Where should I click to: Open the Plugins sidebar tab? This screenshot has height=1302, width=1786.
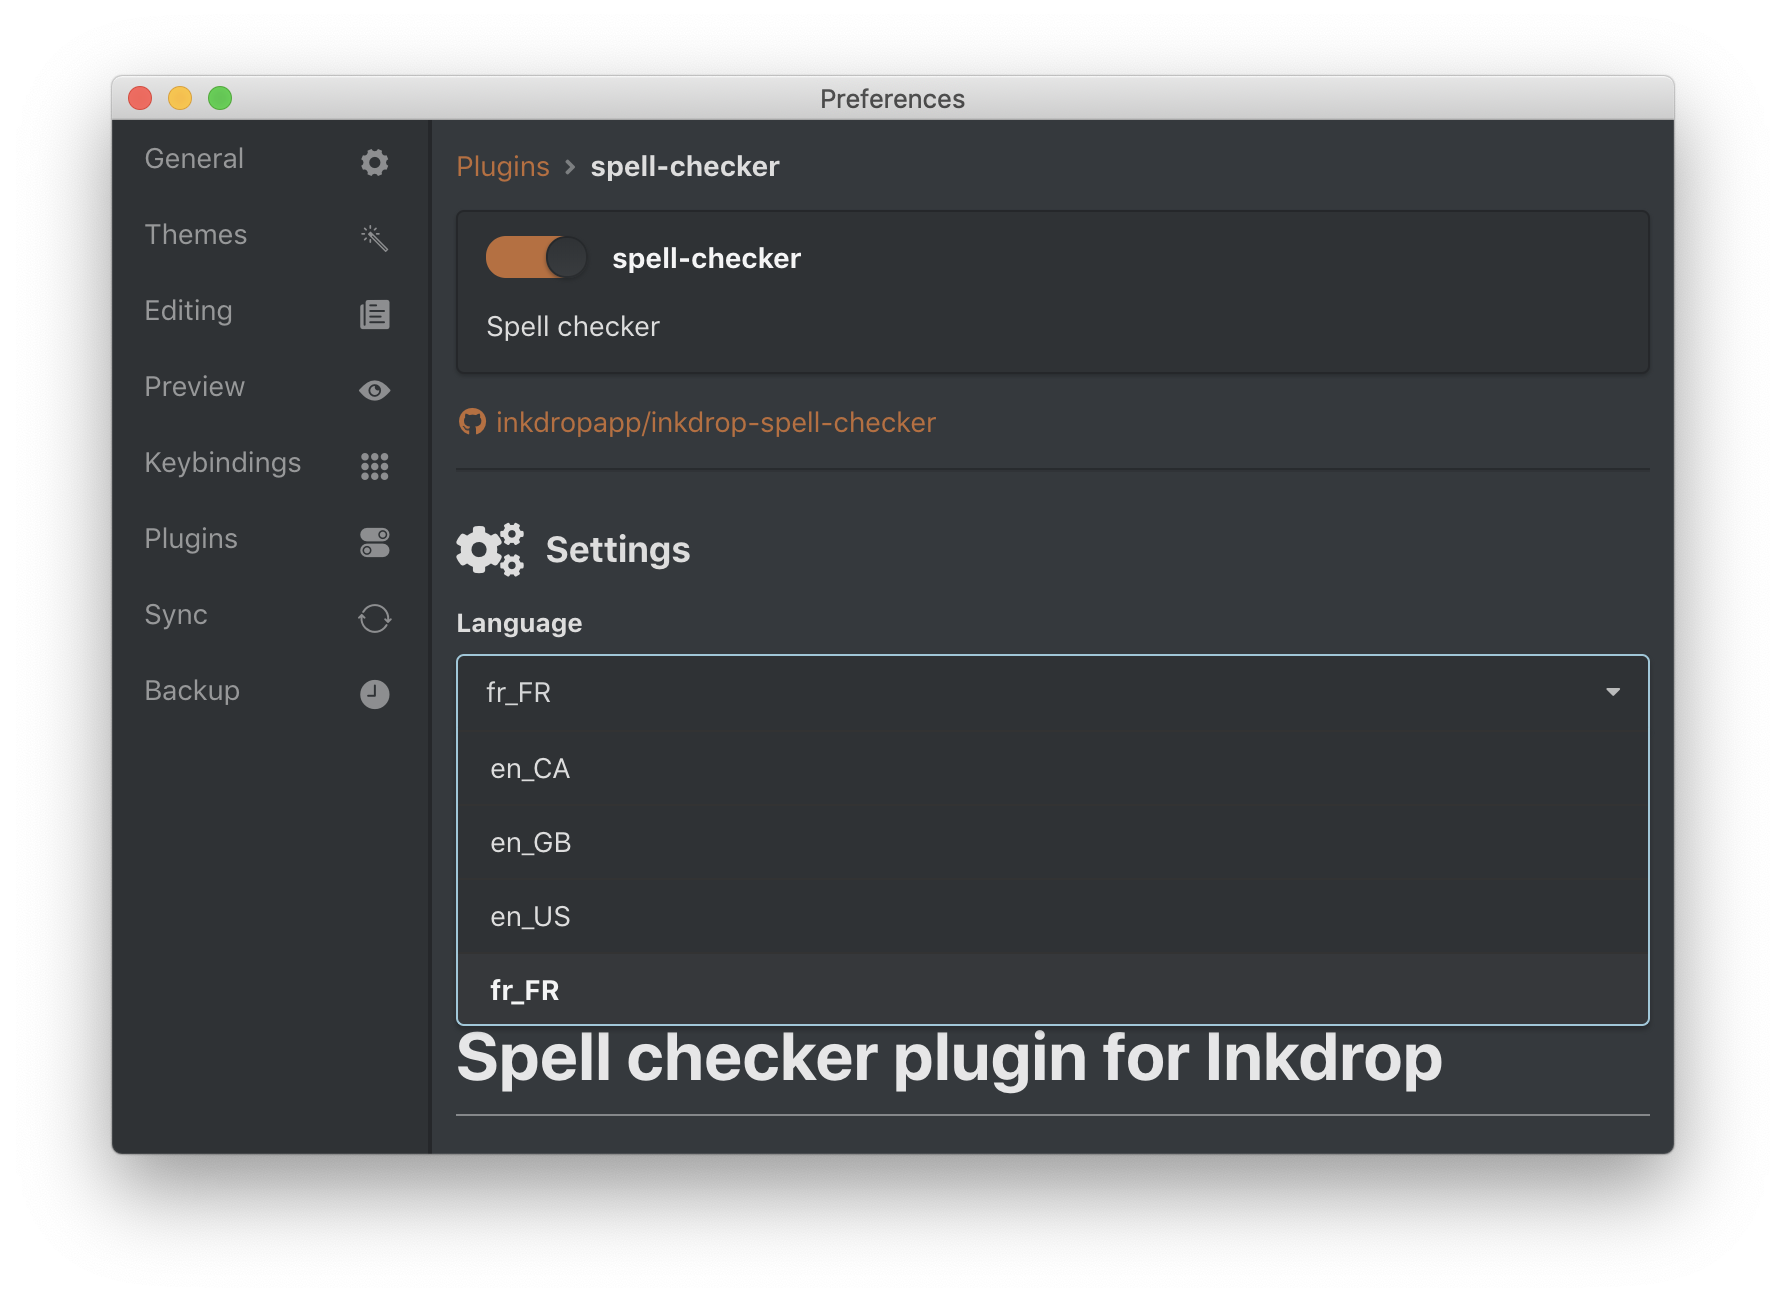pyautogui.click(x=268, y=539)
